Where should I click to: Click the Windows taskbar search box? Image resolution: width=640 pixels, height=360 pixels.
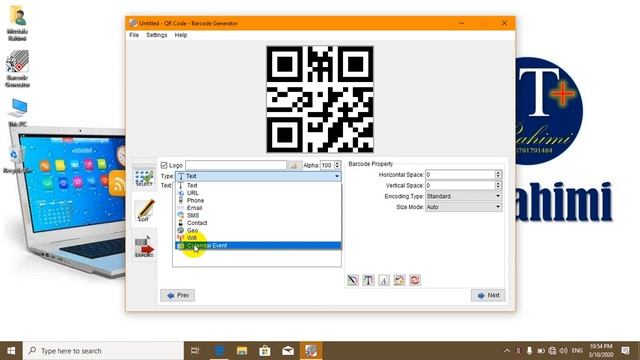coord(103,351)
